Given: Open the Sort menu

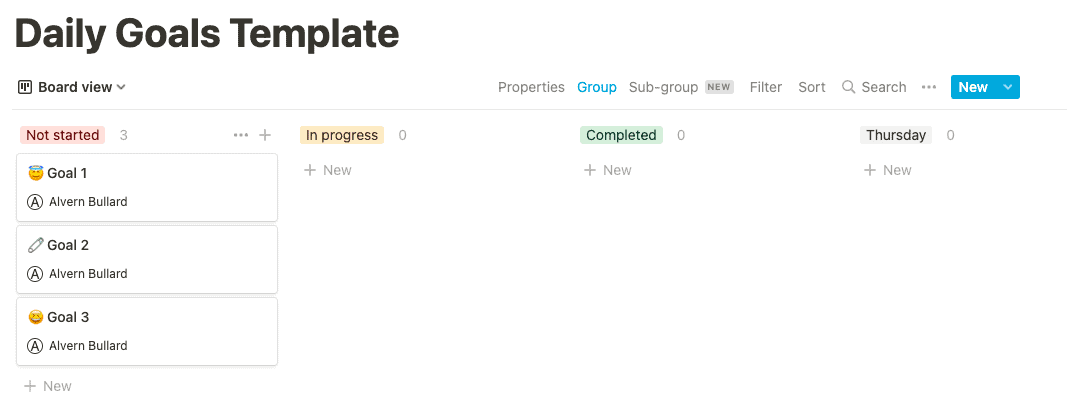Looking at the screenshot, I should coord(812,87).
